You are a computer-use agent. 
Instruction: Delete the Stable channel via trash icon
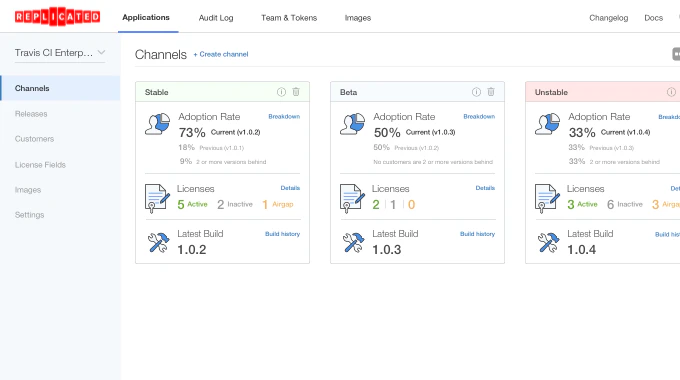click(296, 92)
